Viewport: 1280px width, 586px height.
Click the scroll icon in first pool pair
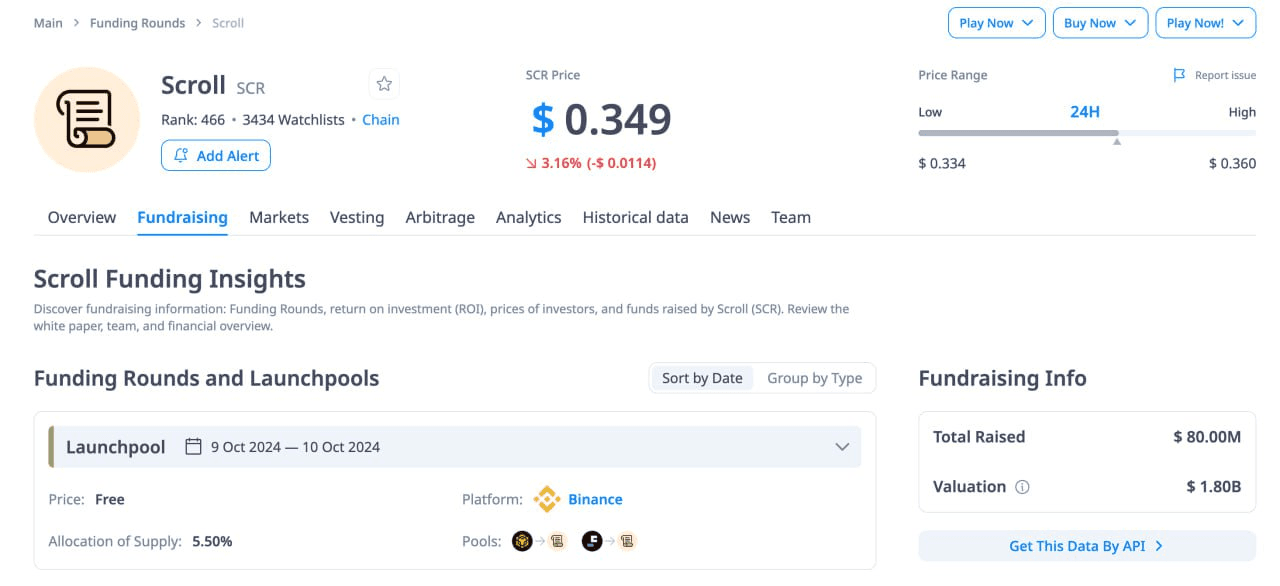tap(557, 541)
